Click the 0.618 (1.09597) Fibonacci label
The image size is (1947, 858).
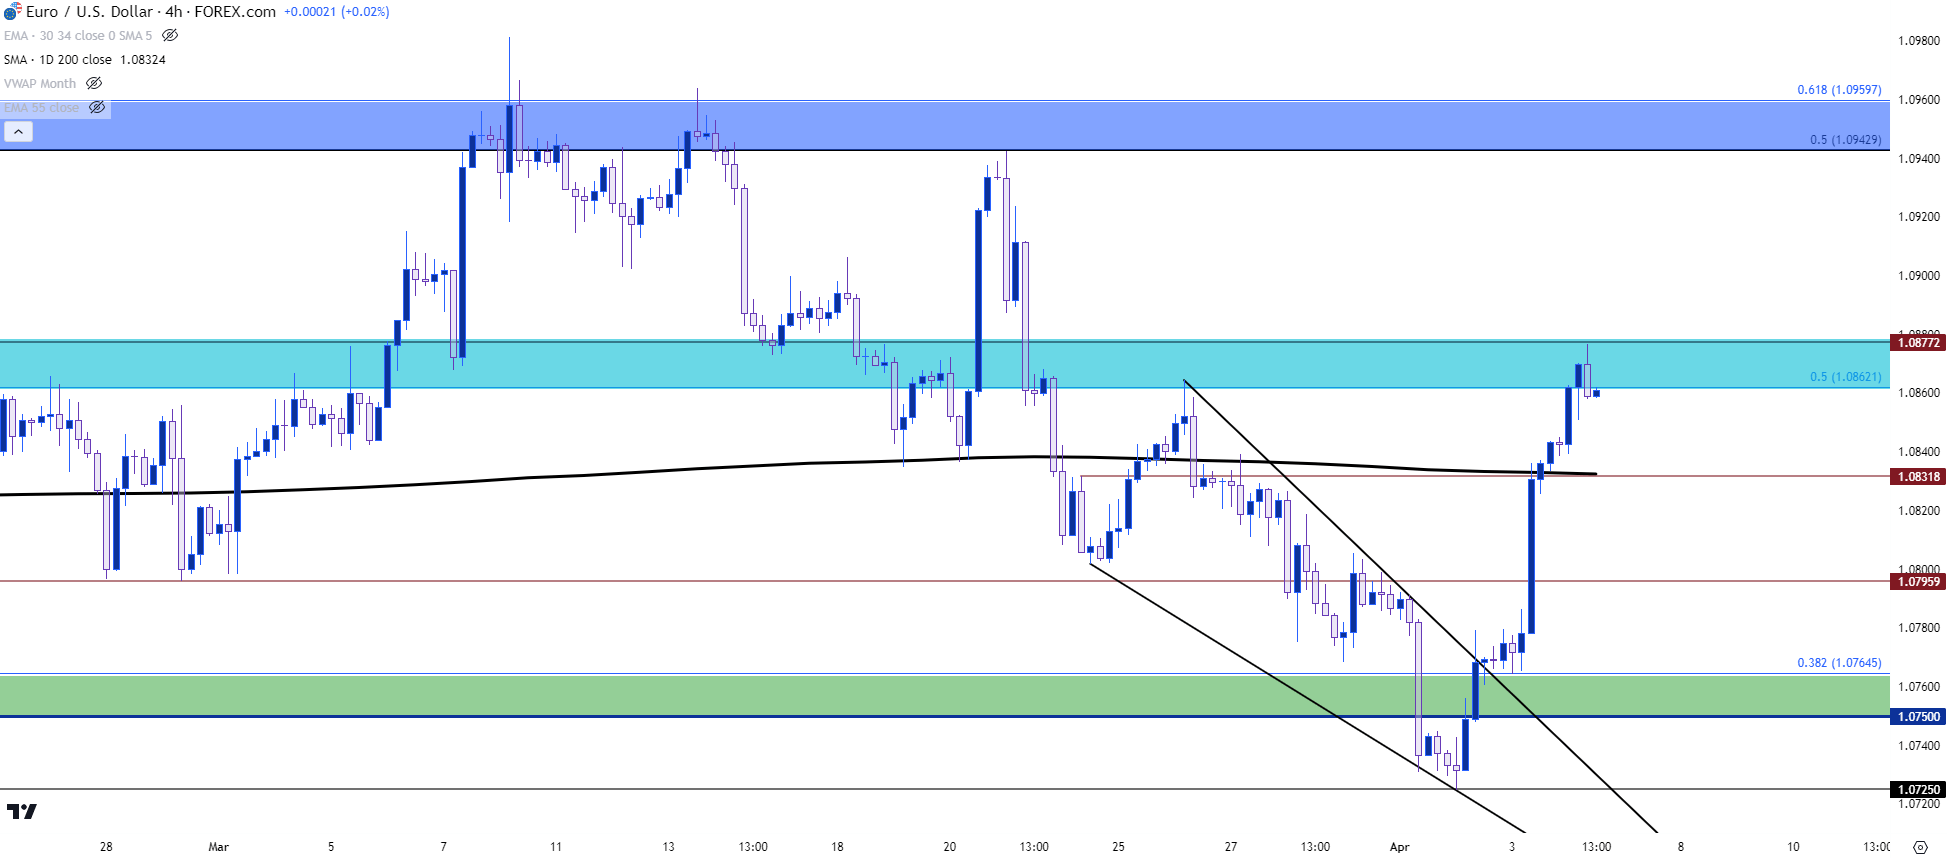[1839, 89]
